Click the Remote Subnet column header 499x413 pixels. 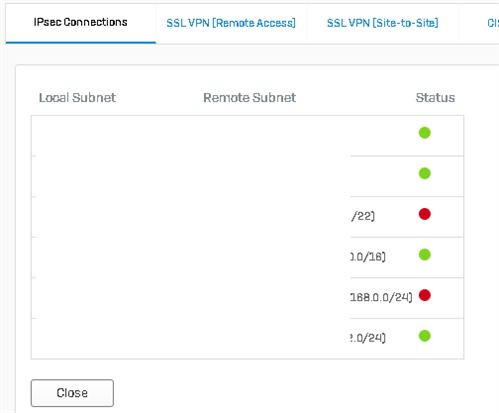click(x=250, y=98)
